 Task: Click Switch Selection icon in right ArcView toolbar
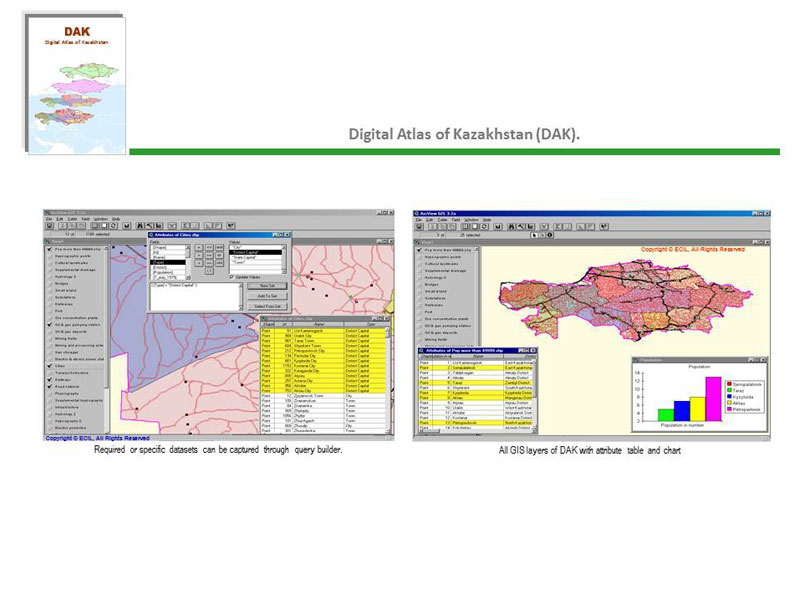click(484, 227)
